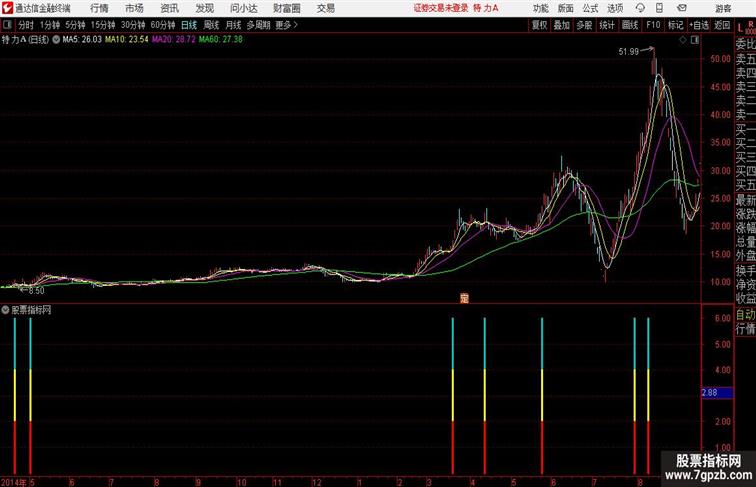The image size is (756, 487).
Task: Expand the 更多 periods chevron
Action: pyautogui.click(x=296, y=25)
